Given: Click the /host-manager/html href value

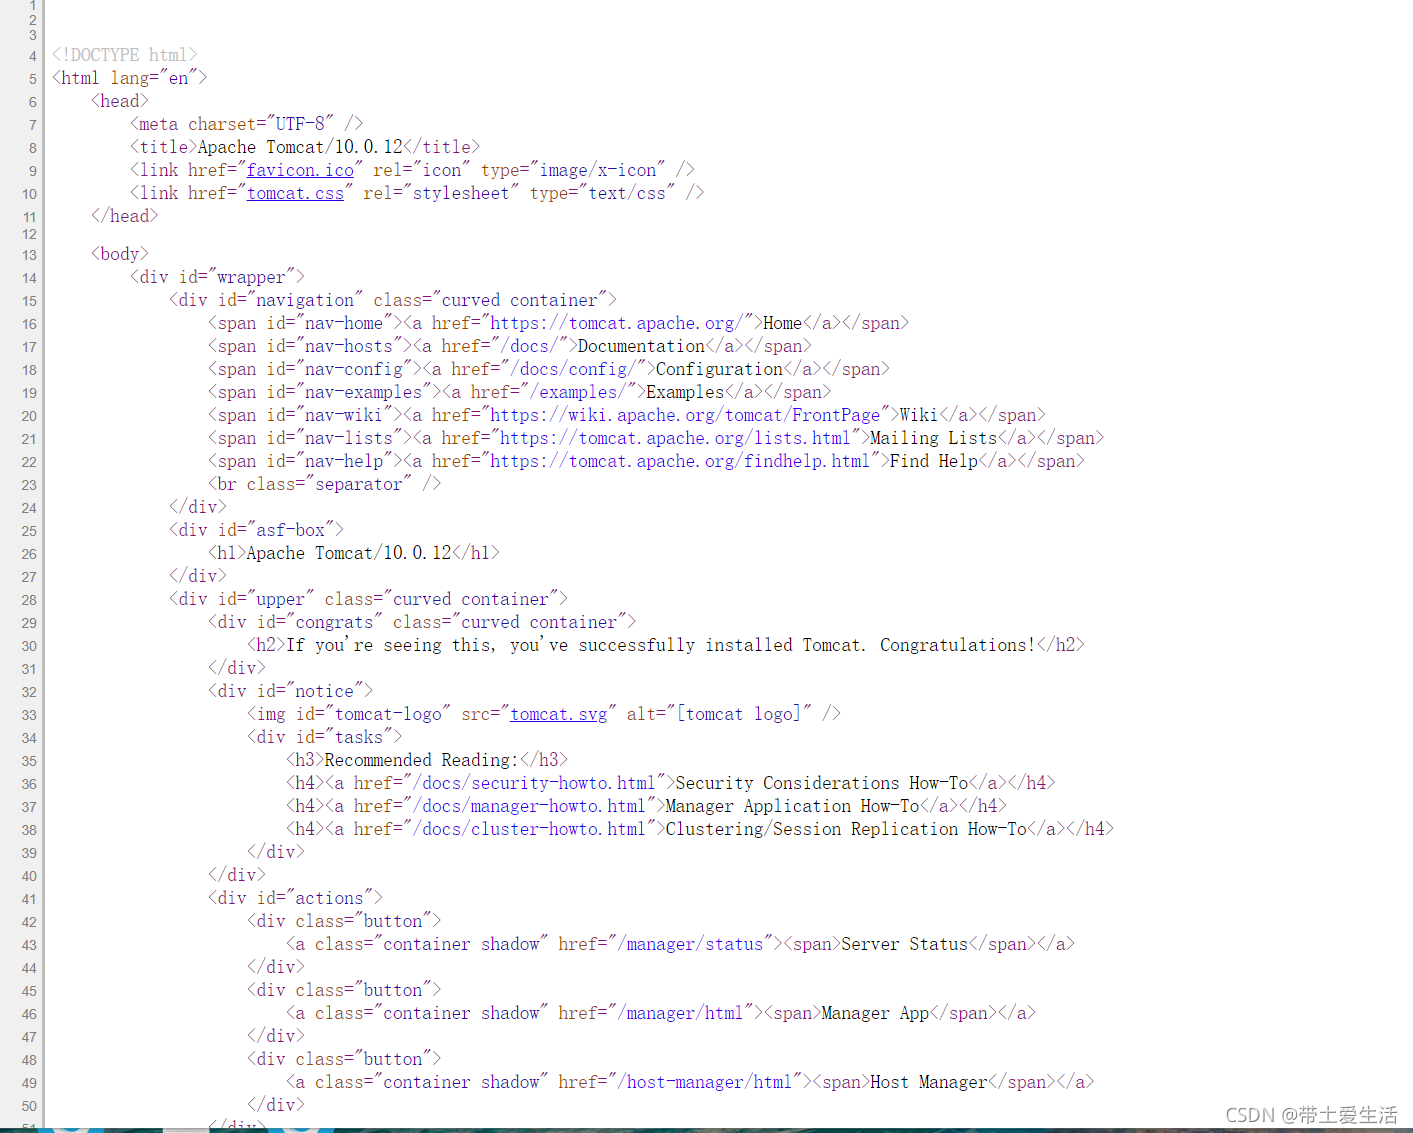Looking at the screenshot, I should click(705, 1082).
